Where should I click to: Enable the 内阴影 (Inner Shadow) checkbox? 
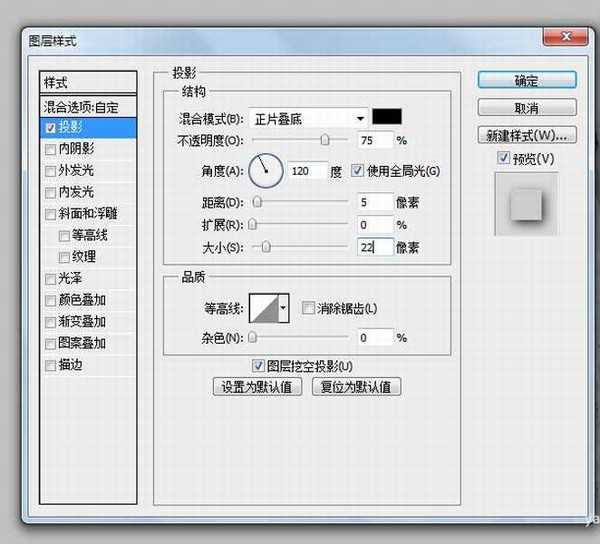click(x=51, y=149)
